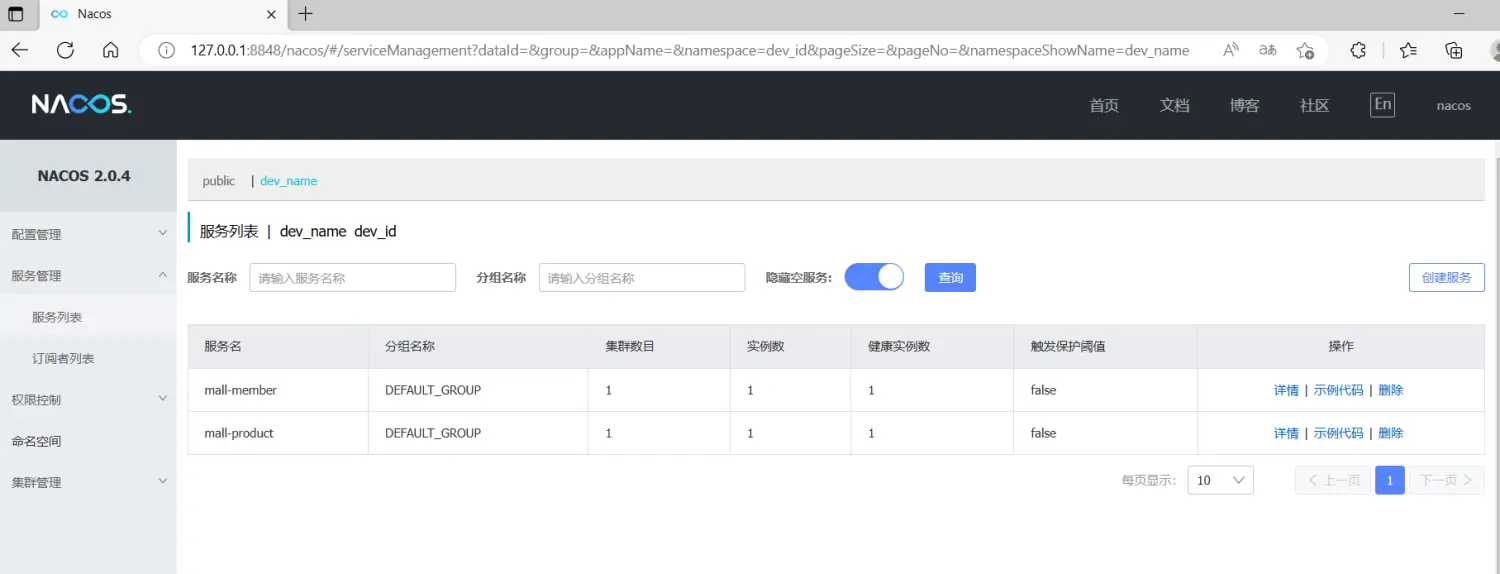Focus the 服务名称 input field
This screenshot has width=1500, height=574.
pos(353,277)
